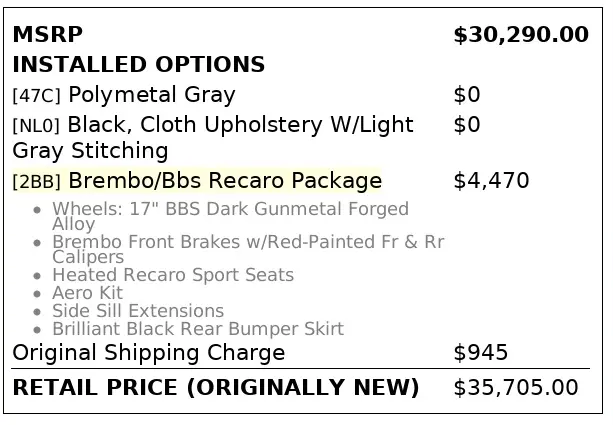
Task: Click the MSRP label
Action: 47,35
